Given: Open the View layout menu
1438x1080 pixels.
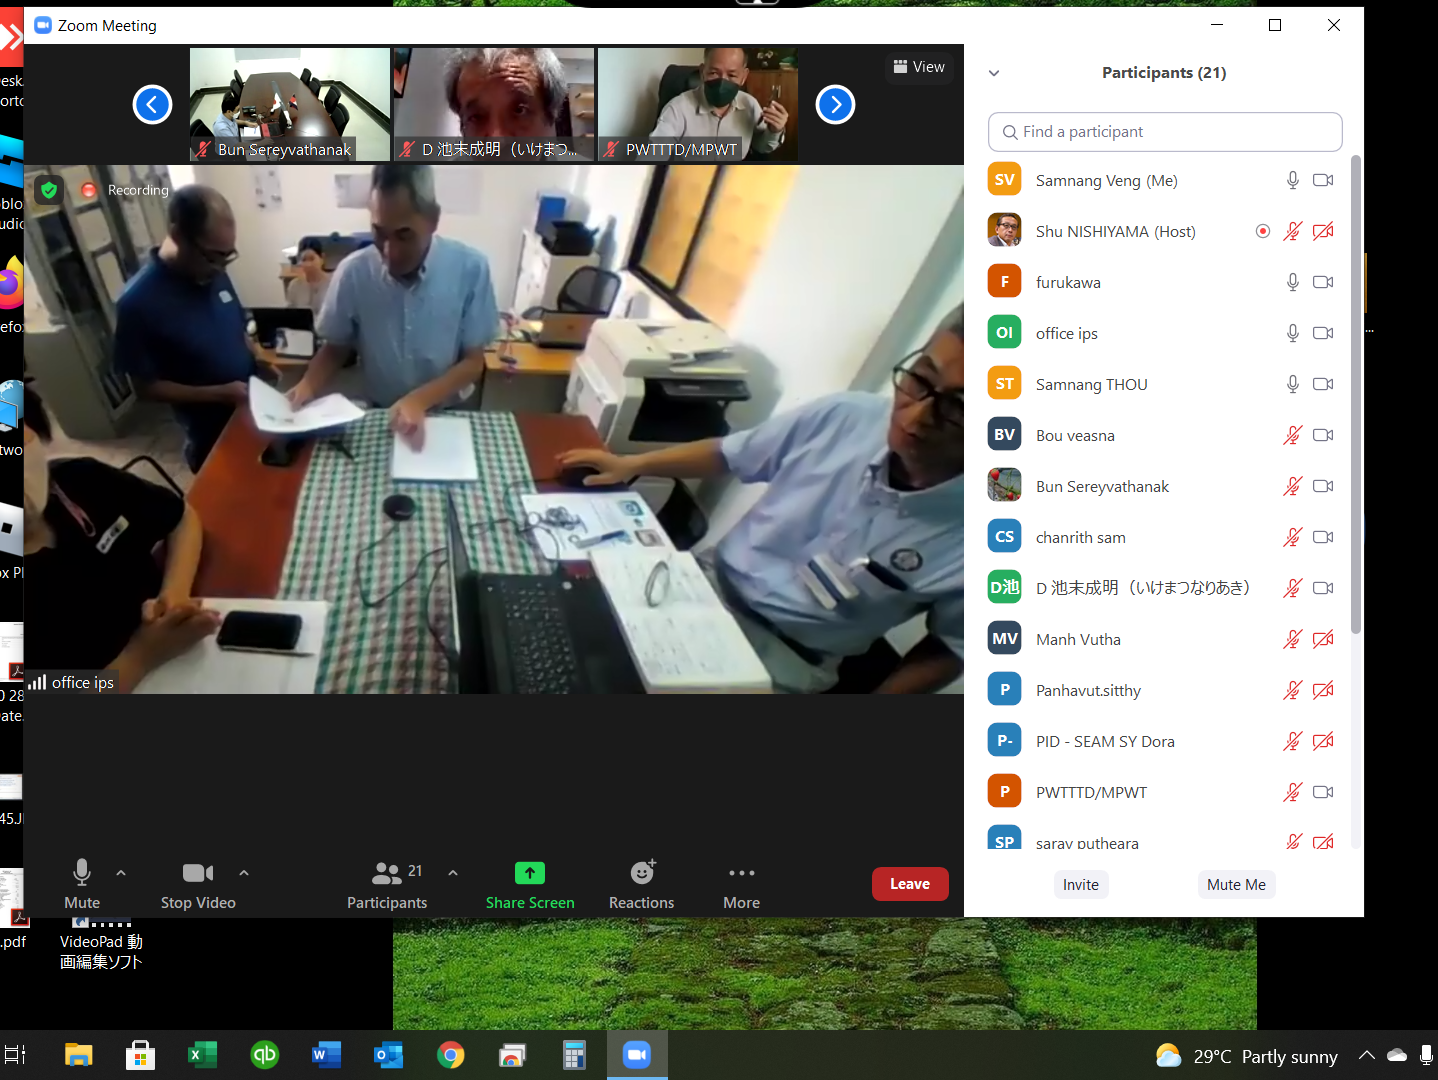Looking at the screenshot, I should 919,67.
